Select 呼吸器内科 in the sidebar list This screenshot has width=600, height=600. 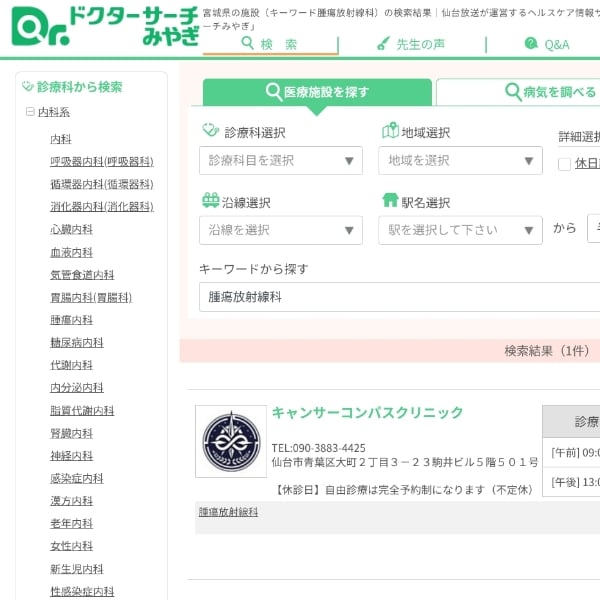(102, 162)
